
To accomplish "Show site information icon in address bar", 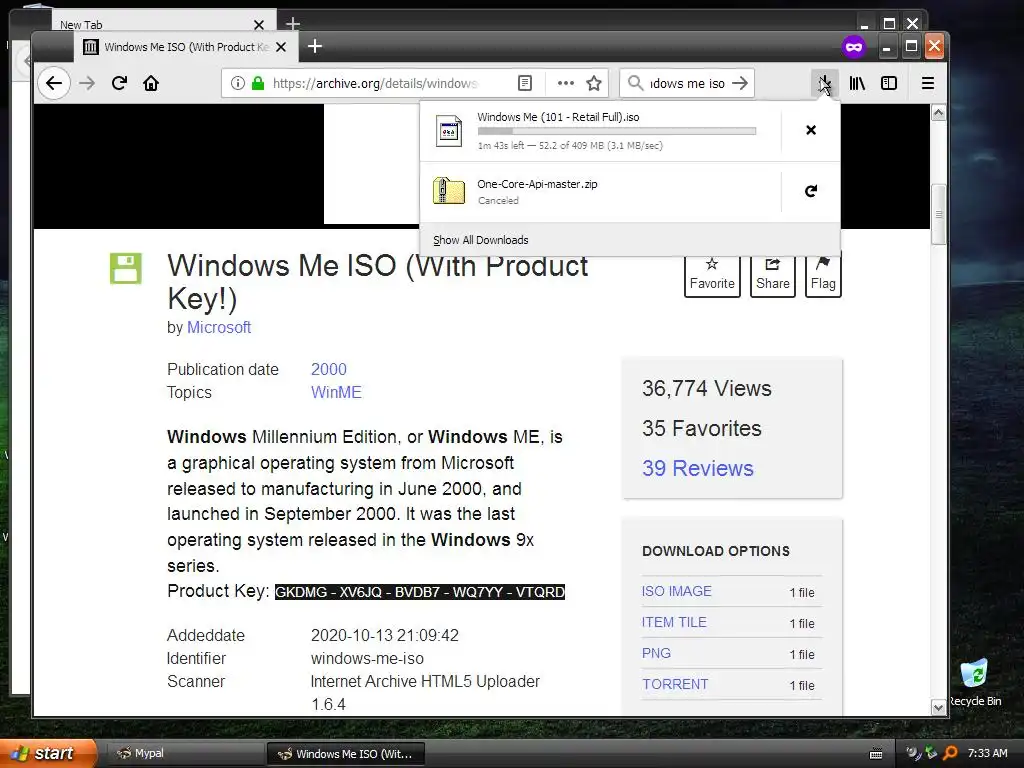I will pyautogui.click(x=238, y=83).
